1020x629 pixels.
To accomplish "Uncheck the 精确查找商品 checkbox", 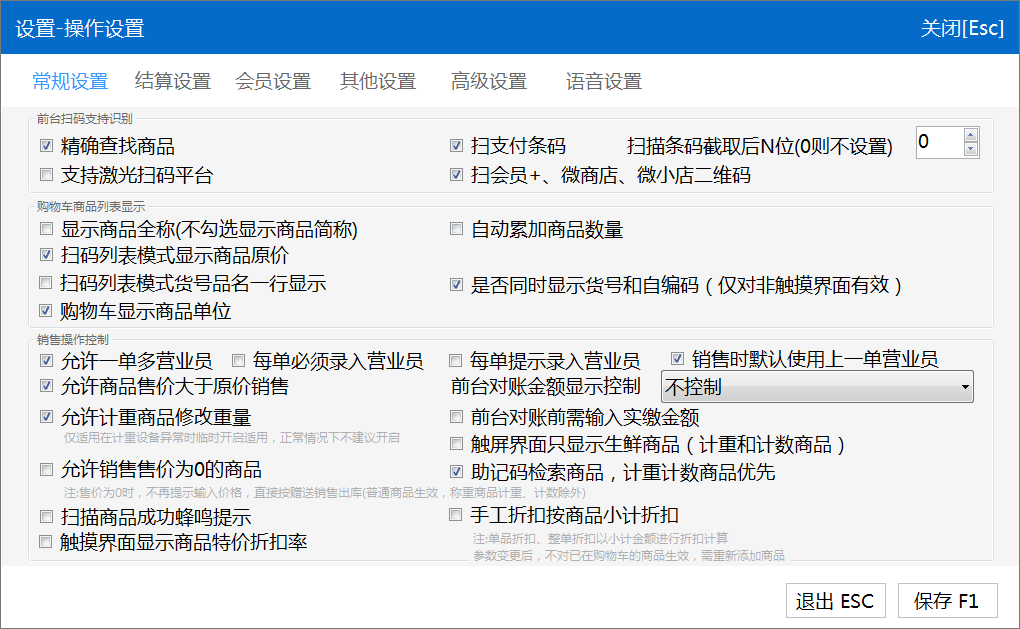I will (x=46, y=146).
